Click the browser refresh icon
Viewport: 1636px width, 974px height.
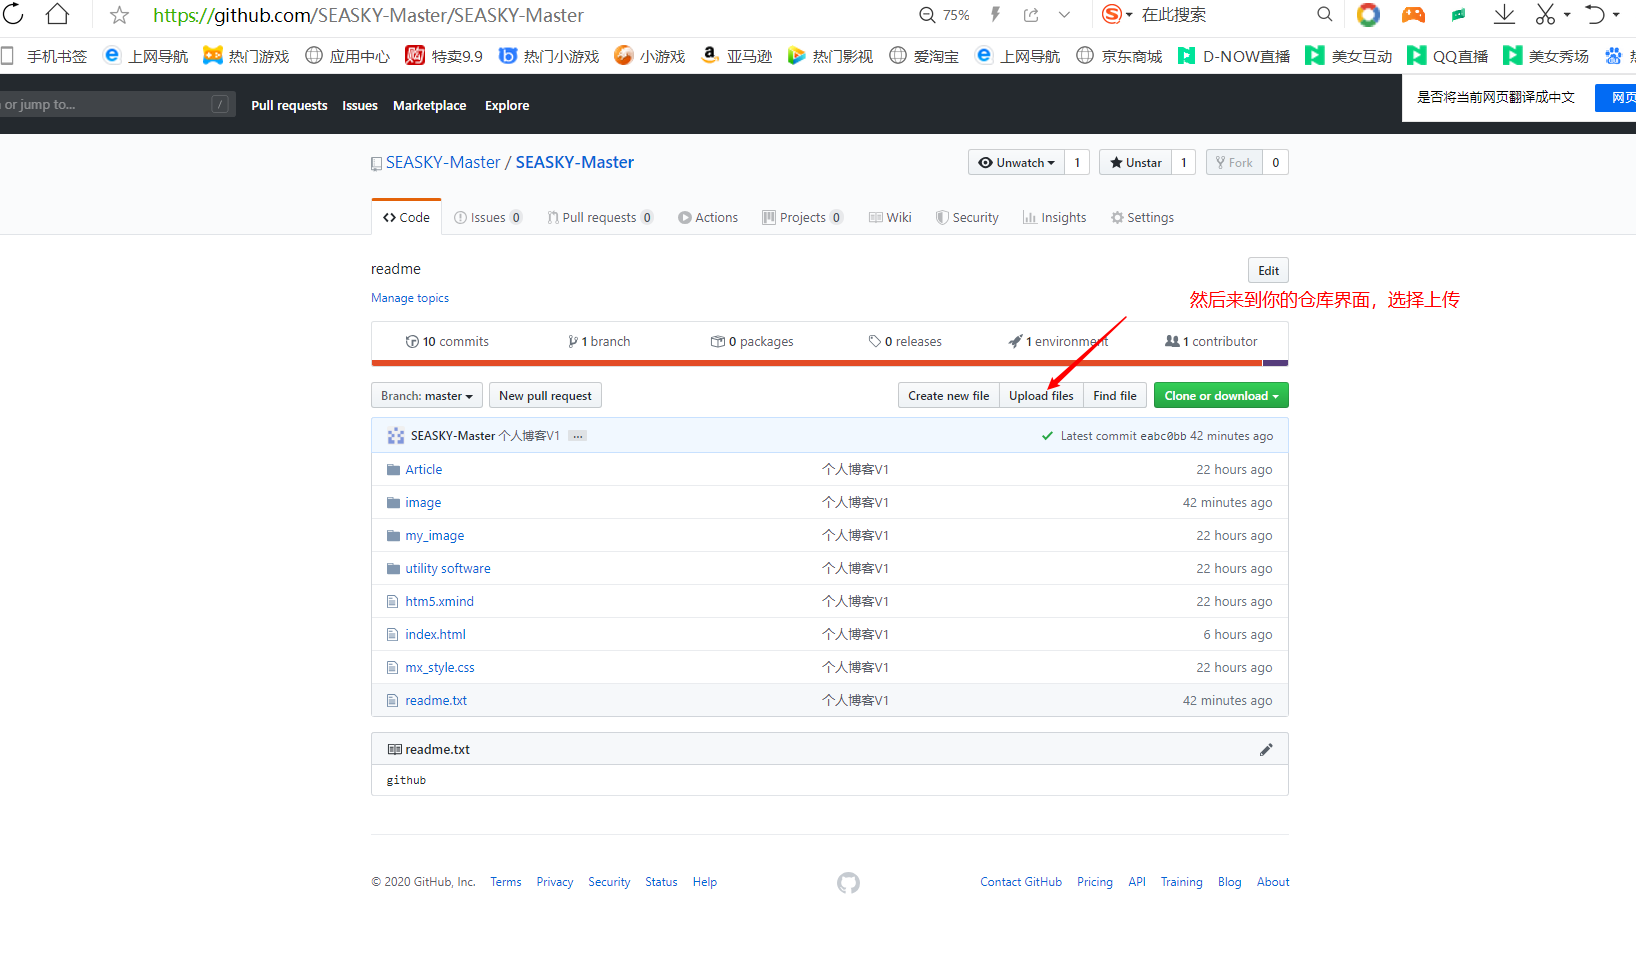[x=13, y=14]
